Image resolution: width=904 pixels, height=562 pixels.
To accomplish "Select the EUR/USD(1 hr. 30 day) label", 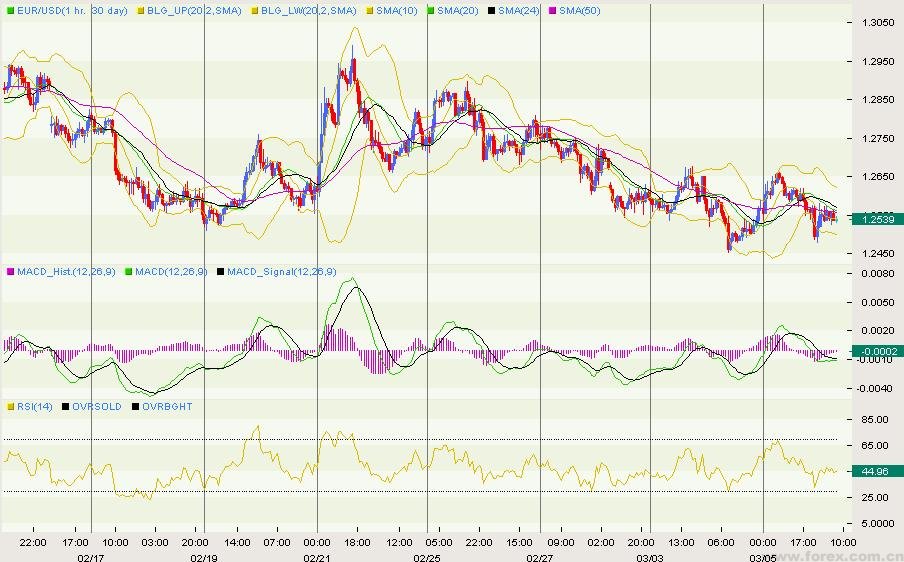I will click(72, 10).
